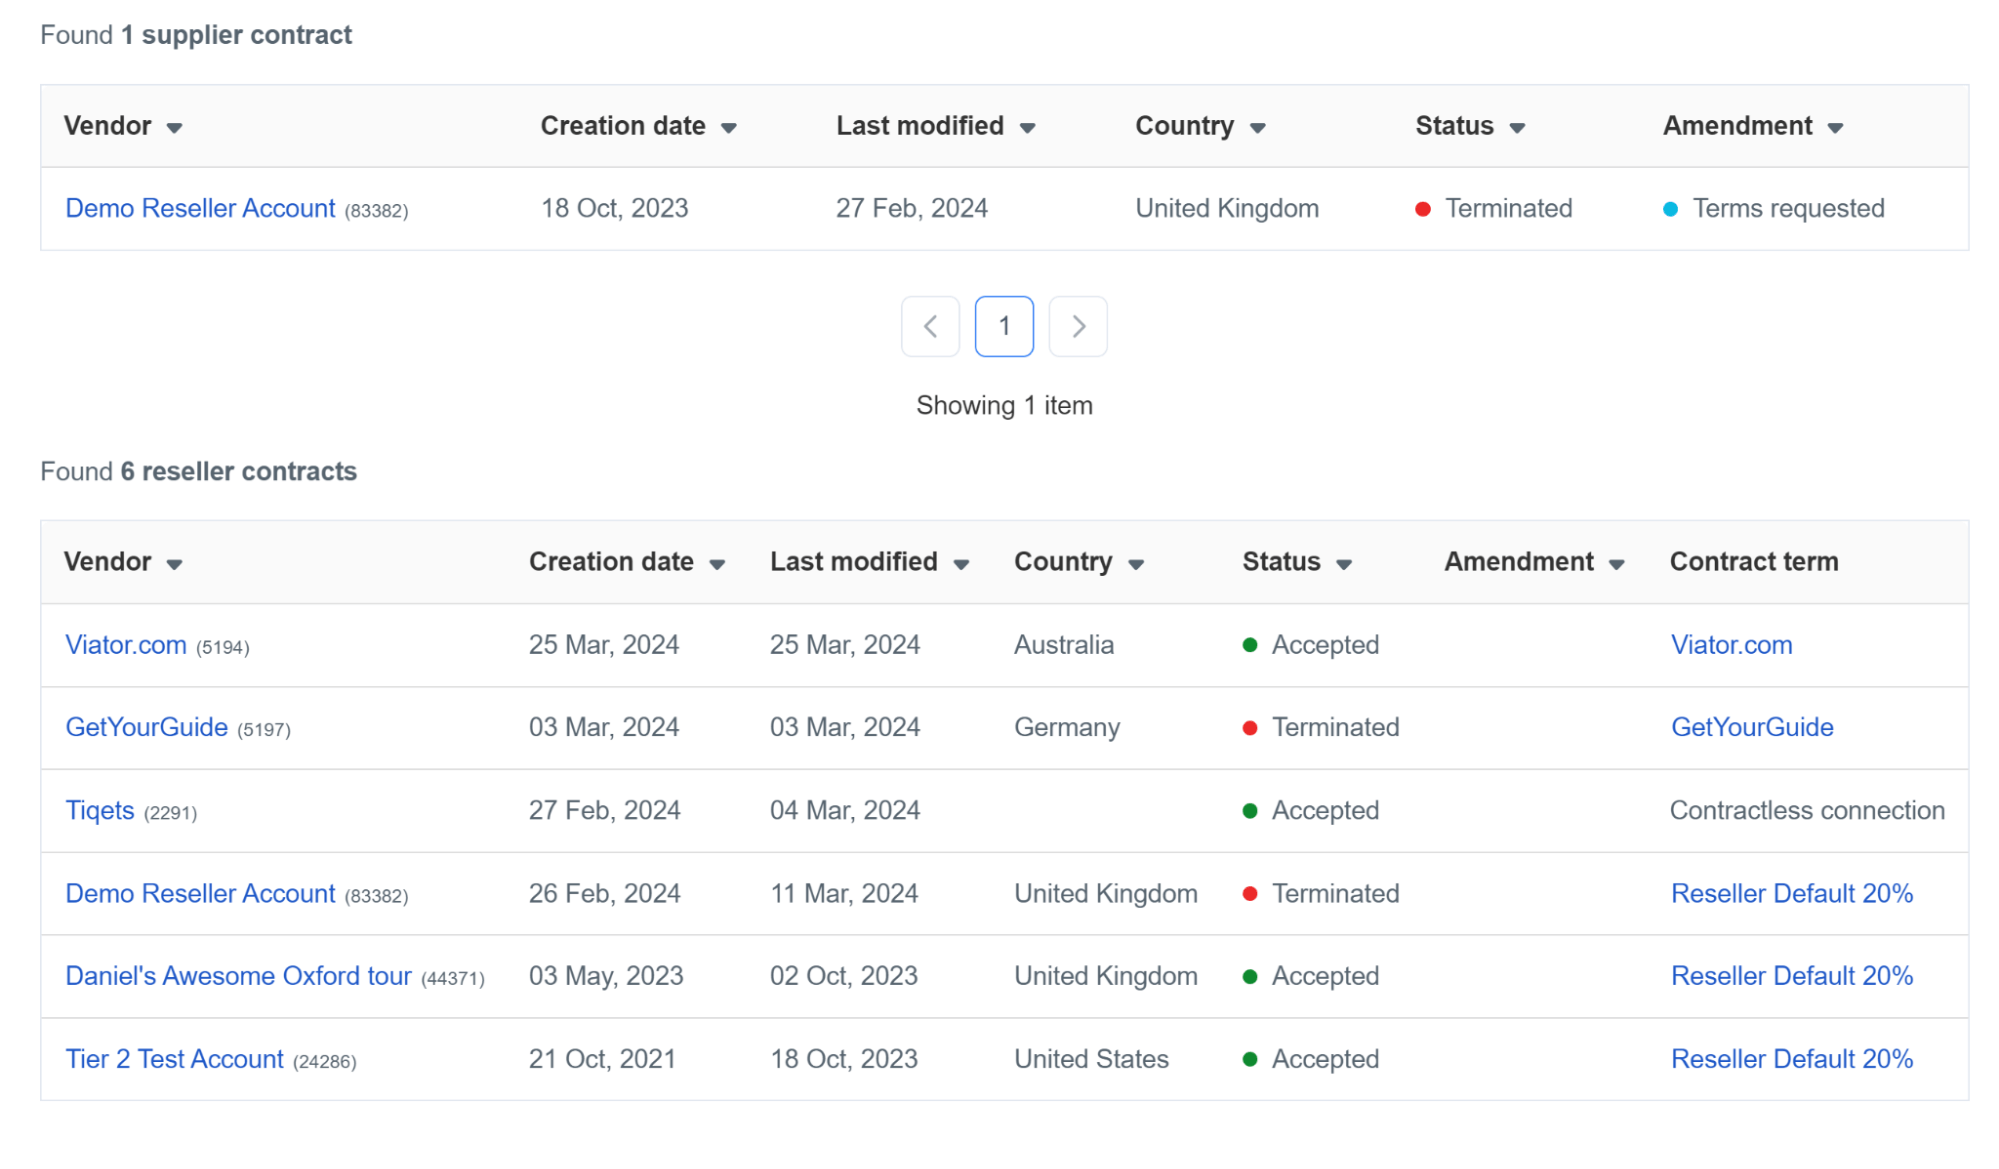Screen dimensions: 1999x1169
Task: Click the GetYourGuide contract term link
Action: point(1750,726)
